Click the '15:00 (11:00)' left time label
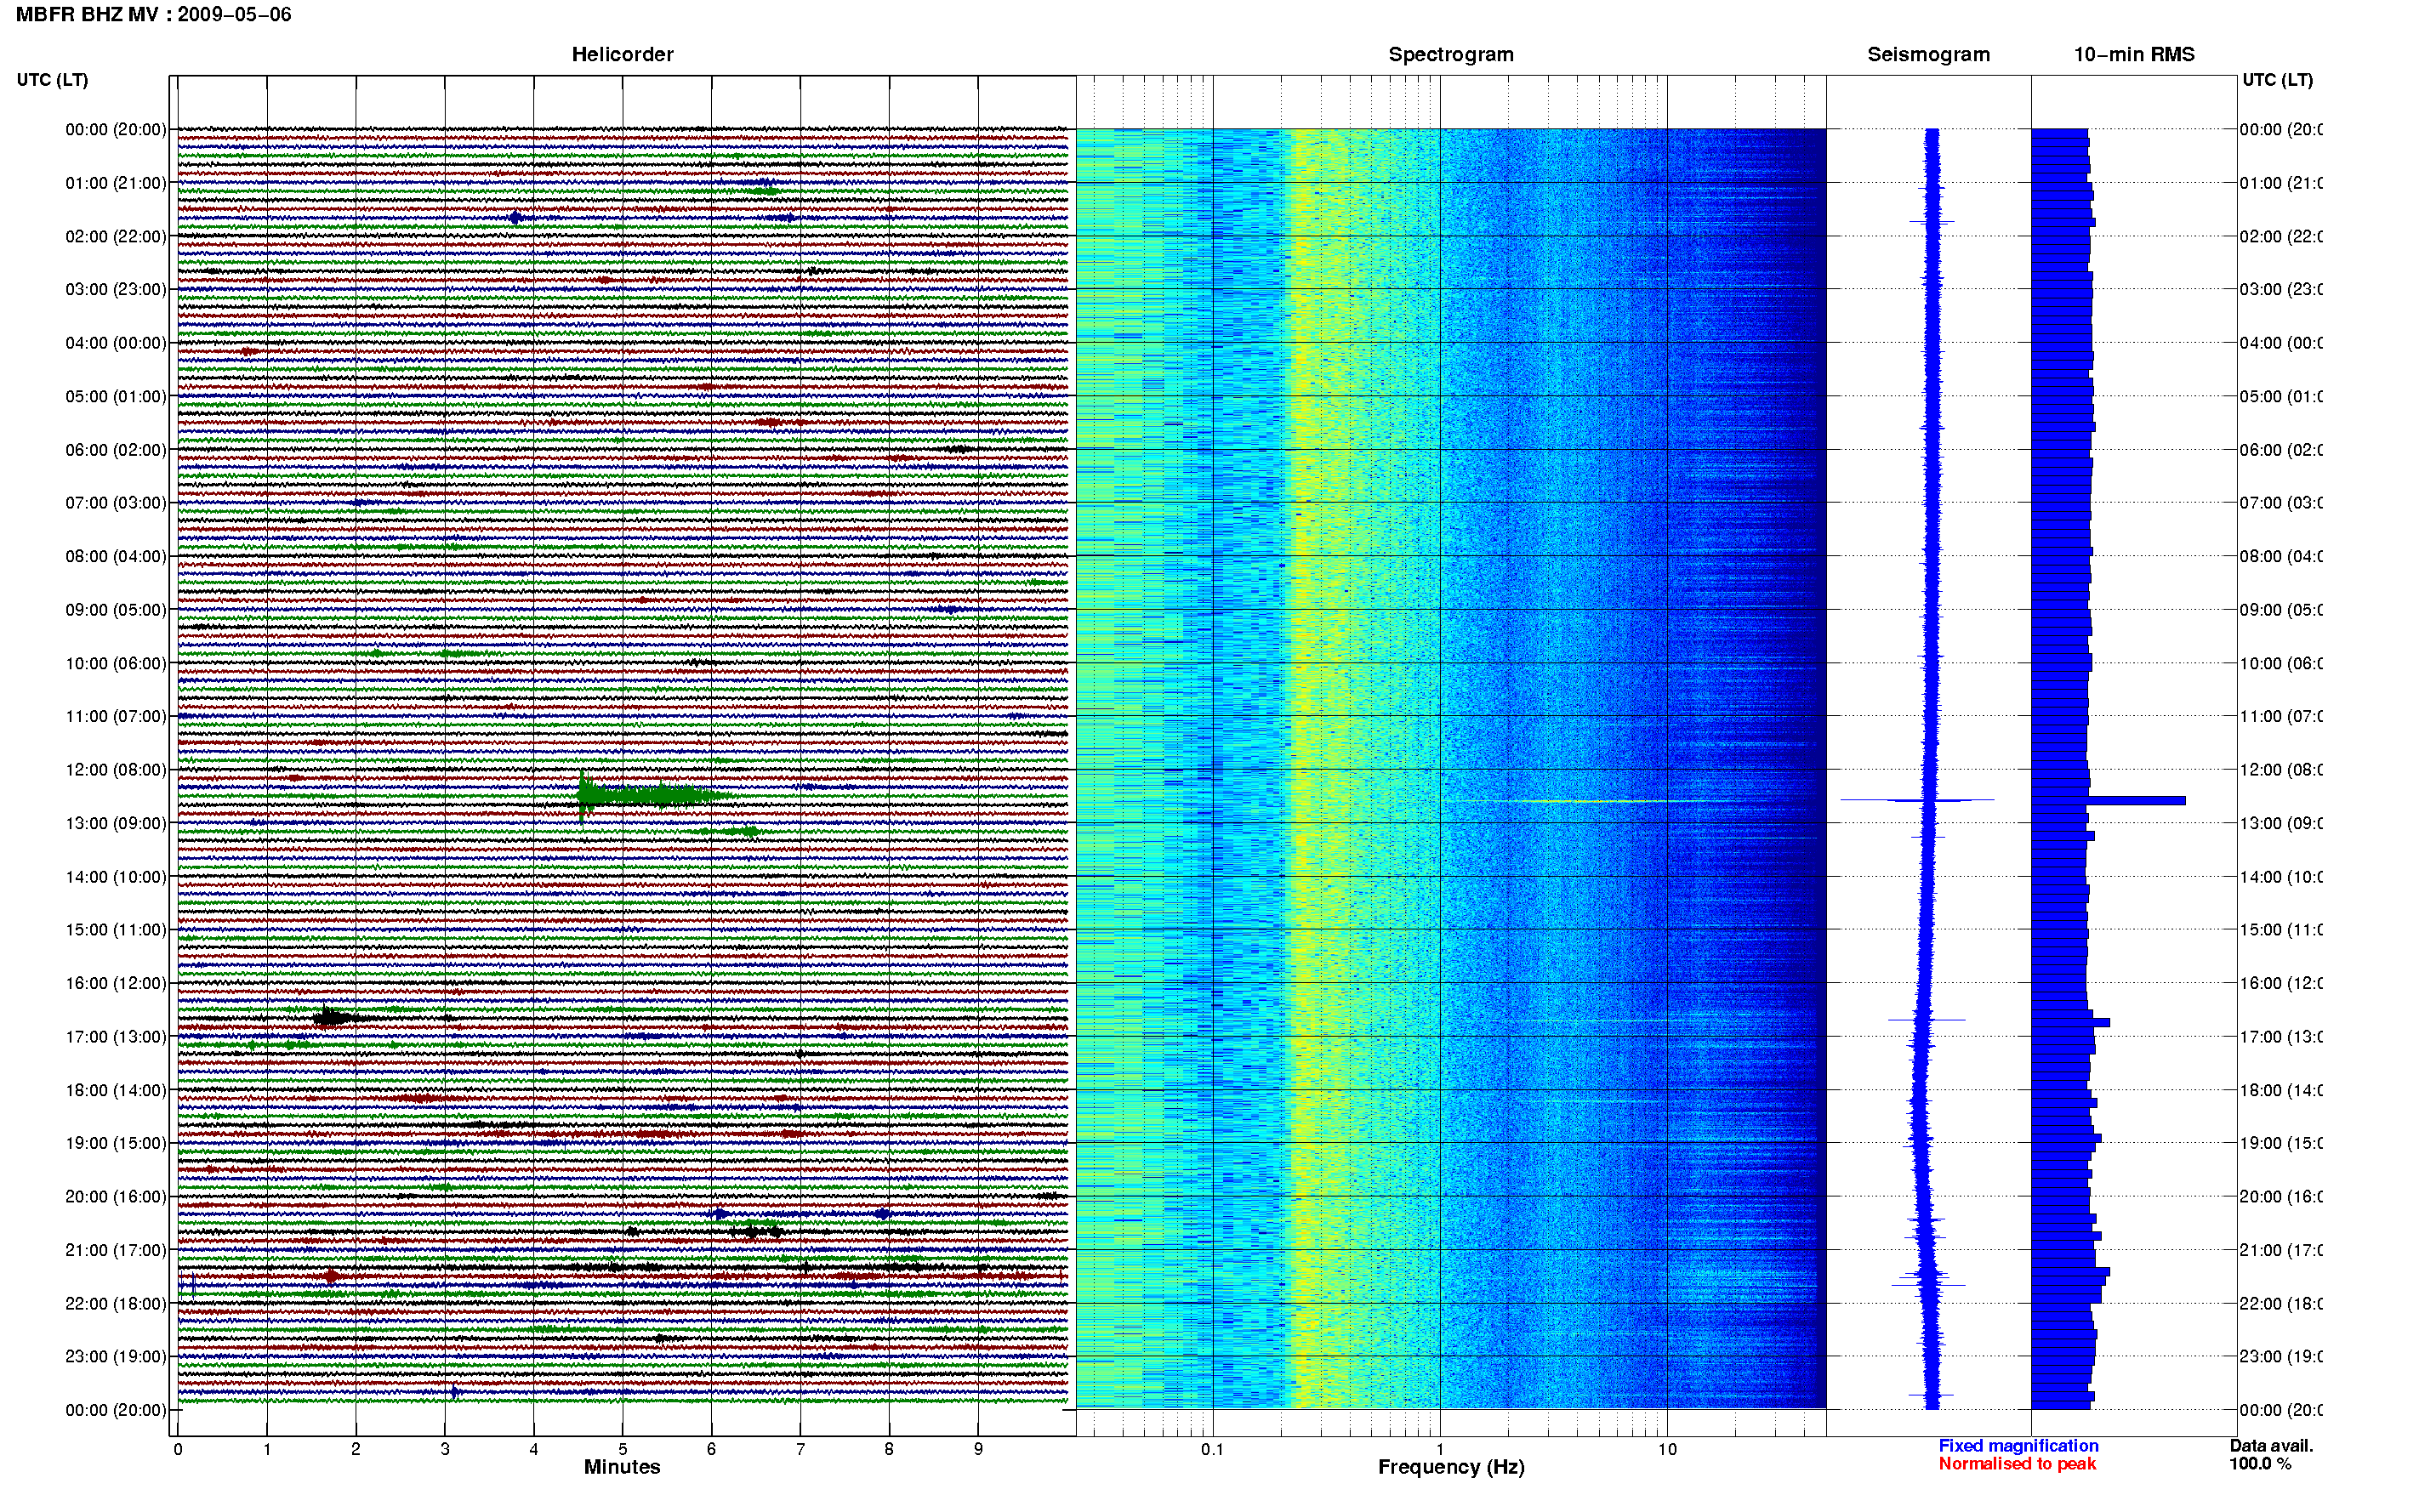This screenshot has width=2419, height=1512. tap(116, 930)
